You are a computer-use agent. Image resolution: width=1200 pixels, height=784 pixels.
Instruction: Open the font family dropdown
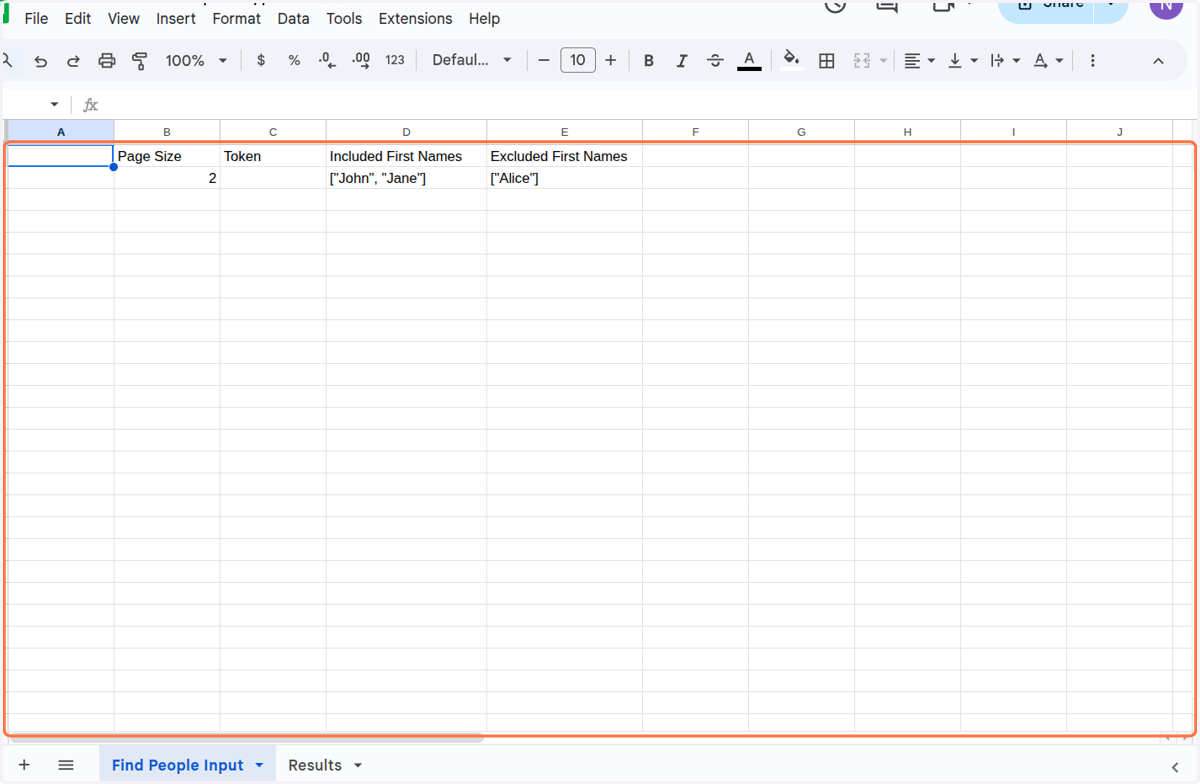click(472, 60)
